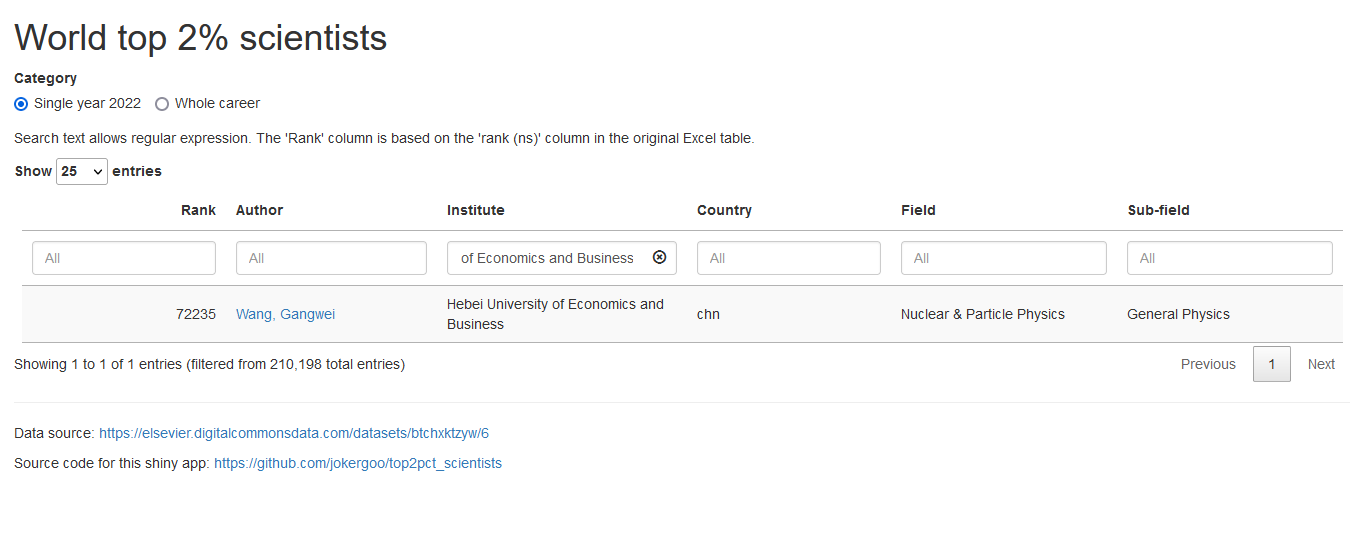Clear the Institute filter text with the x icon
Viewport: 1361px width, 548px height.
[x=659, y=257]
